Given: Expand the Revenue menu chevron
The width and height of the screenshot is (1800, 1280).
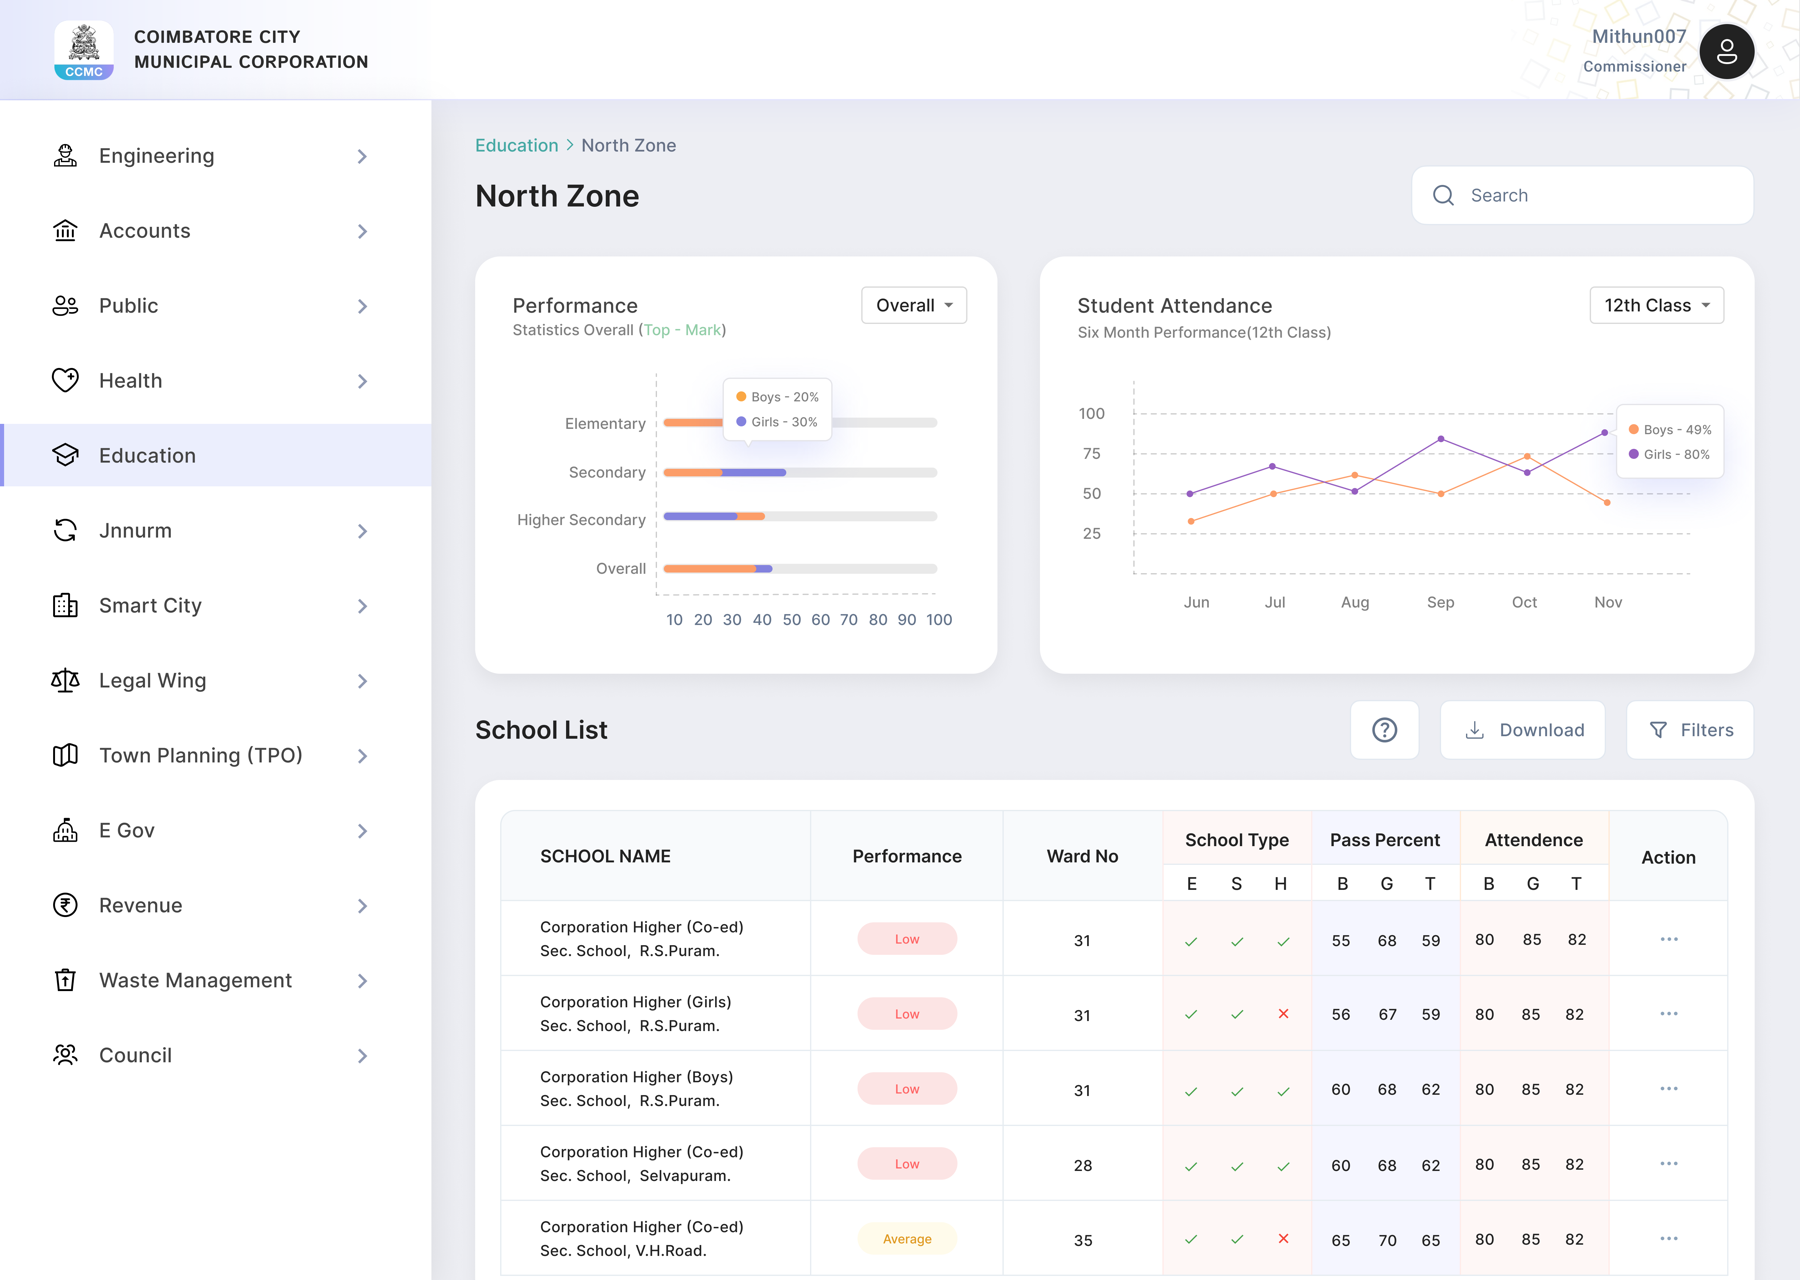Looking at the screenshot, I should (x=362, y=906).
